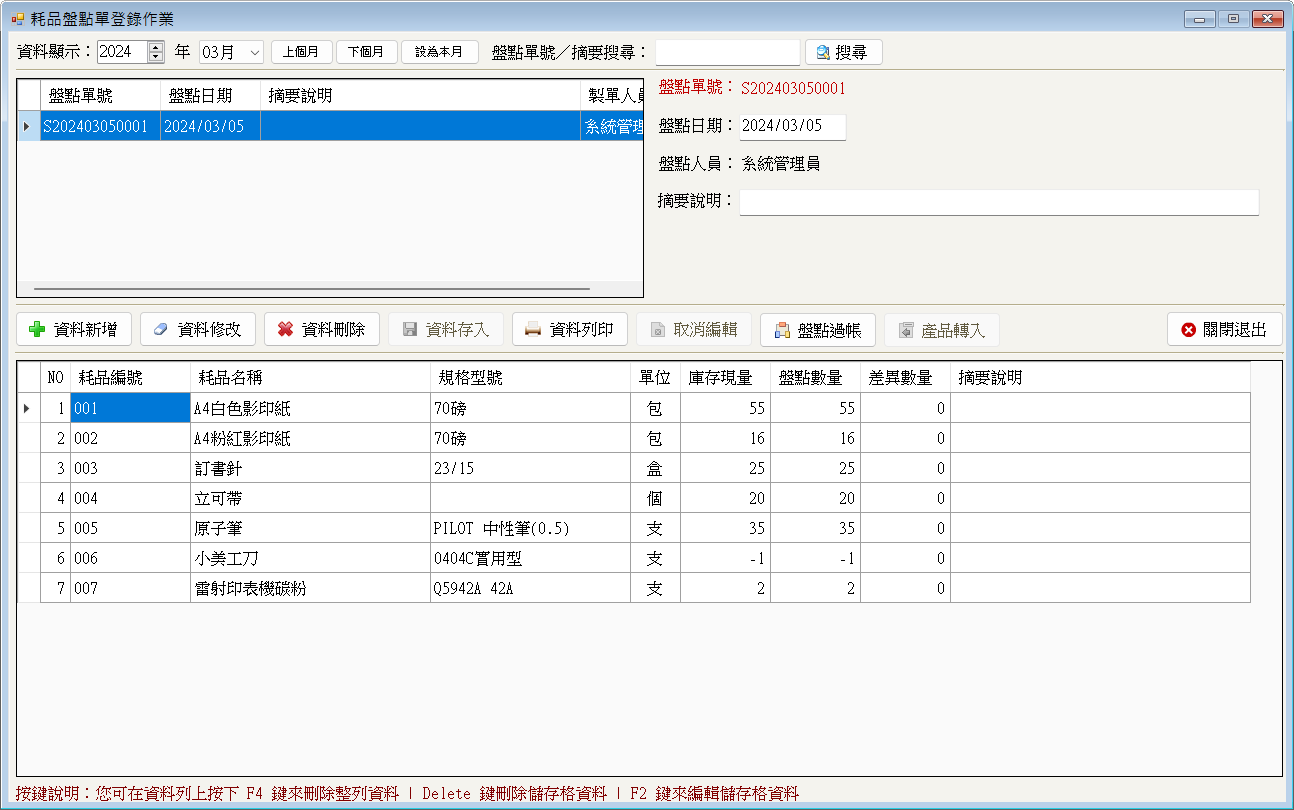Click the 小美工刀 item name cell
The height and width of the screenshot is (810, 1294).
[310, 558]
